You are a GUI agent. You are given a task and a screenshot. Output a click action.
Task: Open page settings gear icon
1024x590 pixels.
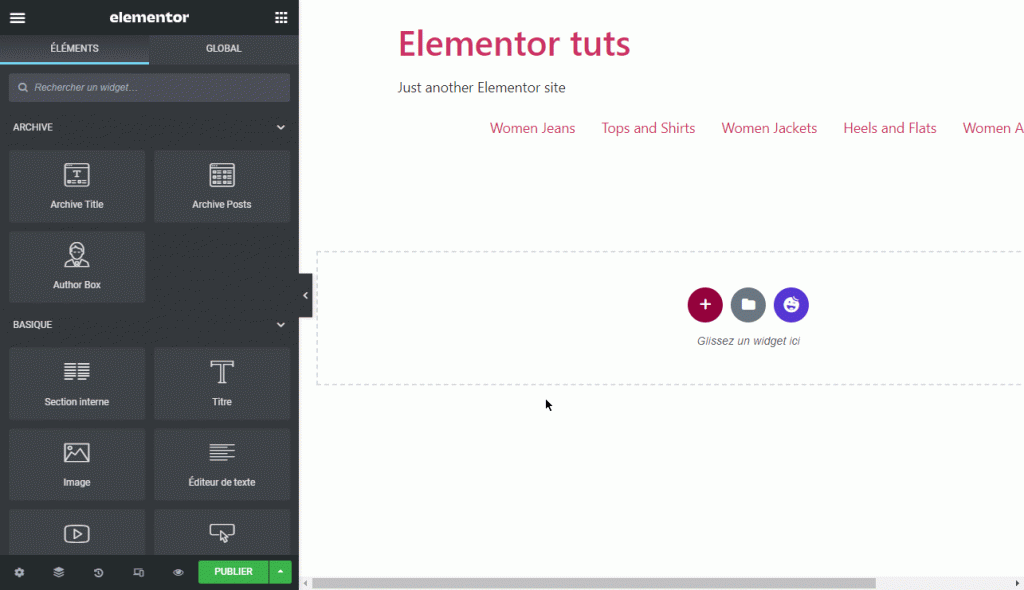pos(19,572)
